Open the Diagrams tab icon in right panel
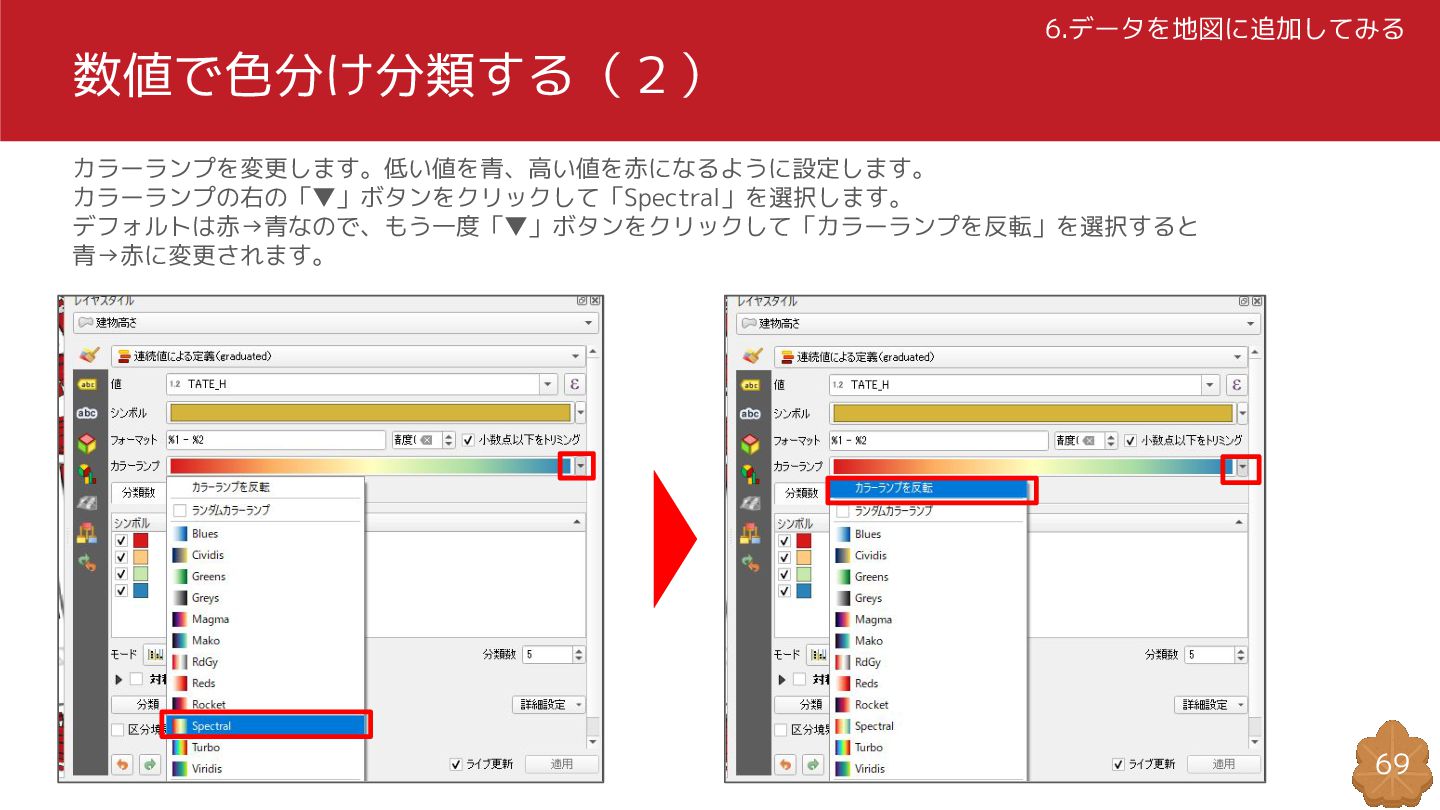The image size is (1440, 810). point(751,474)
